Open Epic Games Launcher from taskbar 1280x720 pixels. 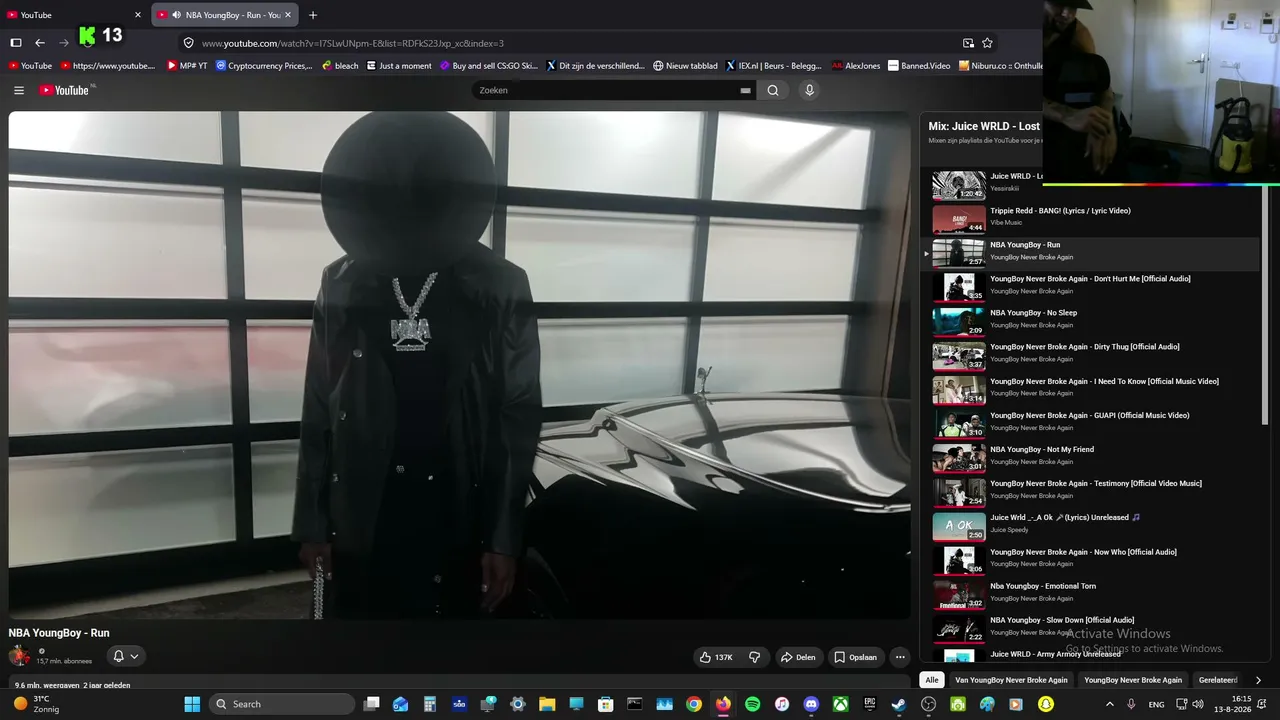pos(870,704)
